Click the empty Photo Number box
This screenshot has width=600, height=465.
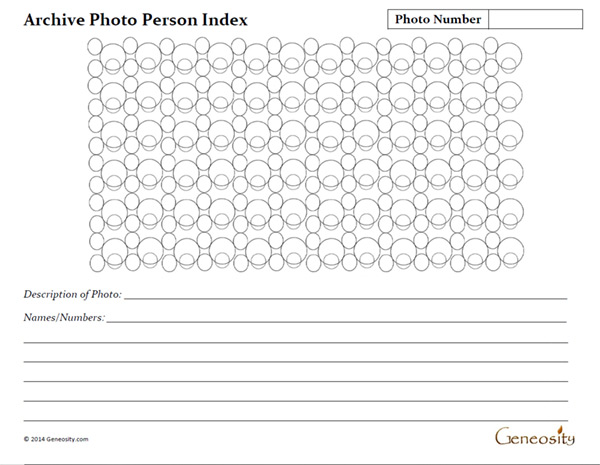pyautogui.click(x=536, y=19)
